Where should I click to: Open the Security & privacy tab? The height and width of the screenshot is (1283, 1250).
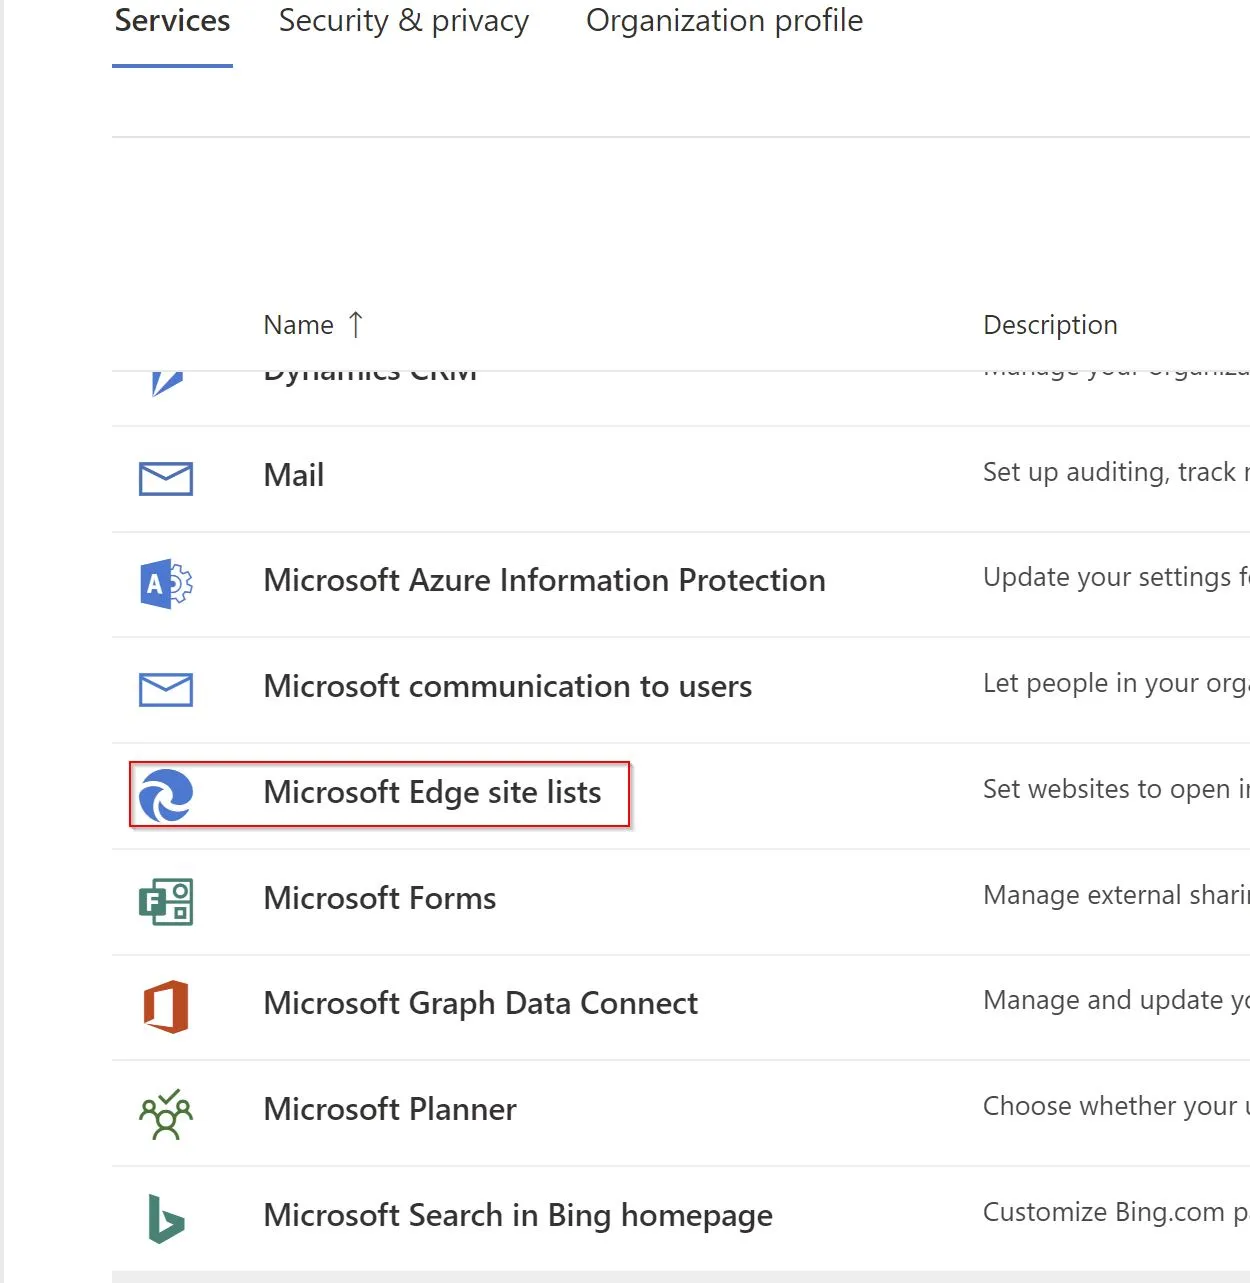[403, 22]
